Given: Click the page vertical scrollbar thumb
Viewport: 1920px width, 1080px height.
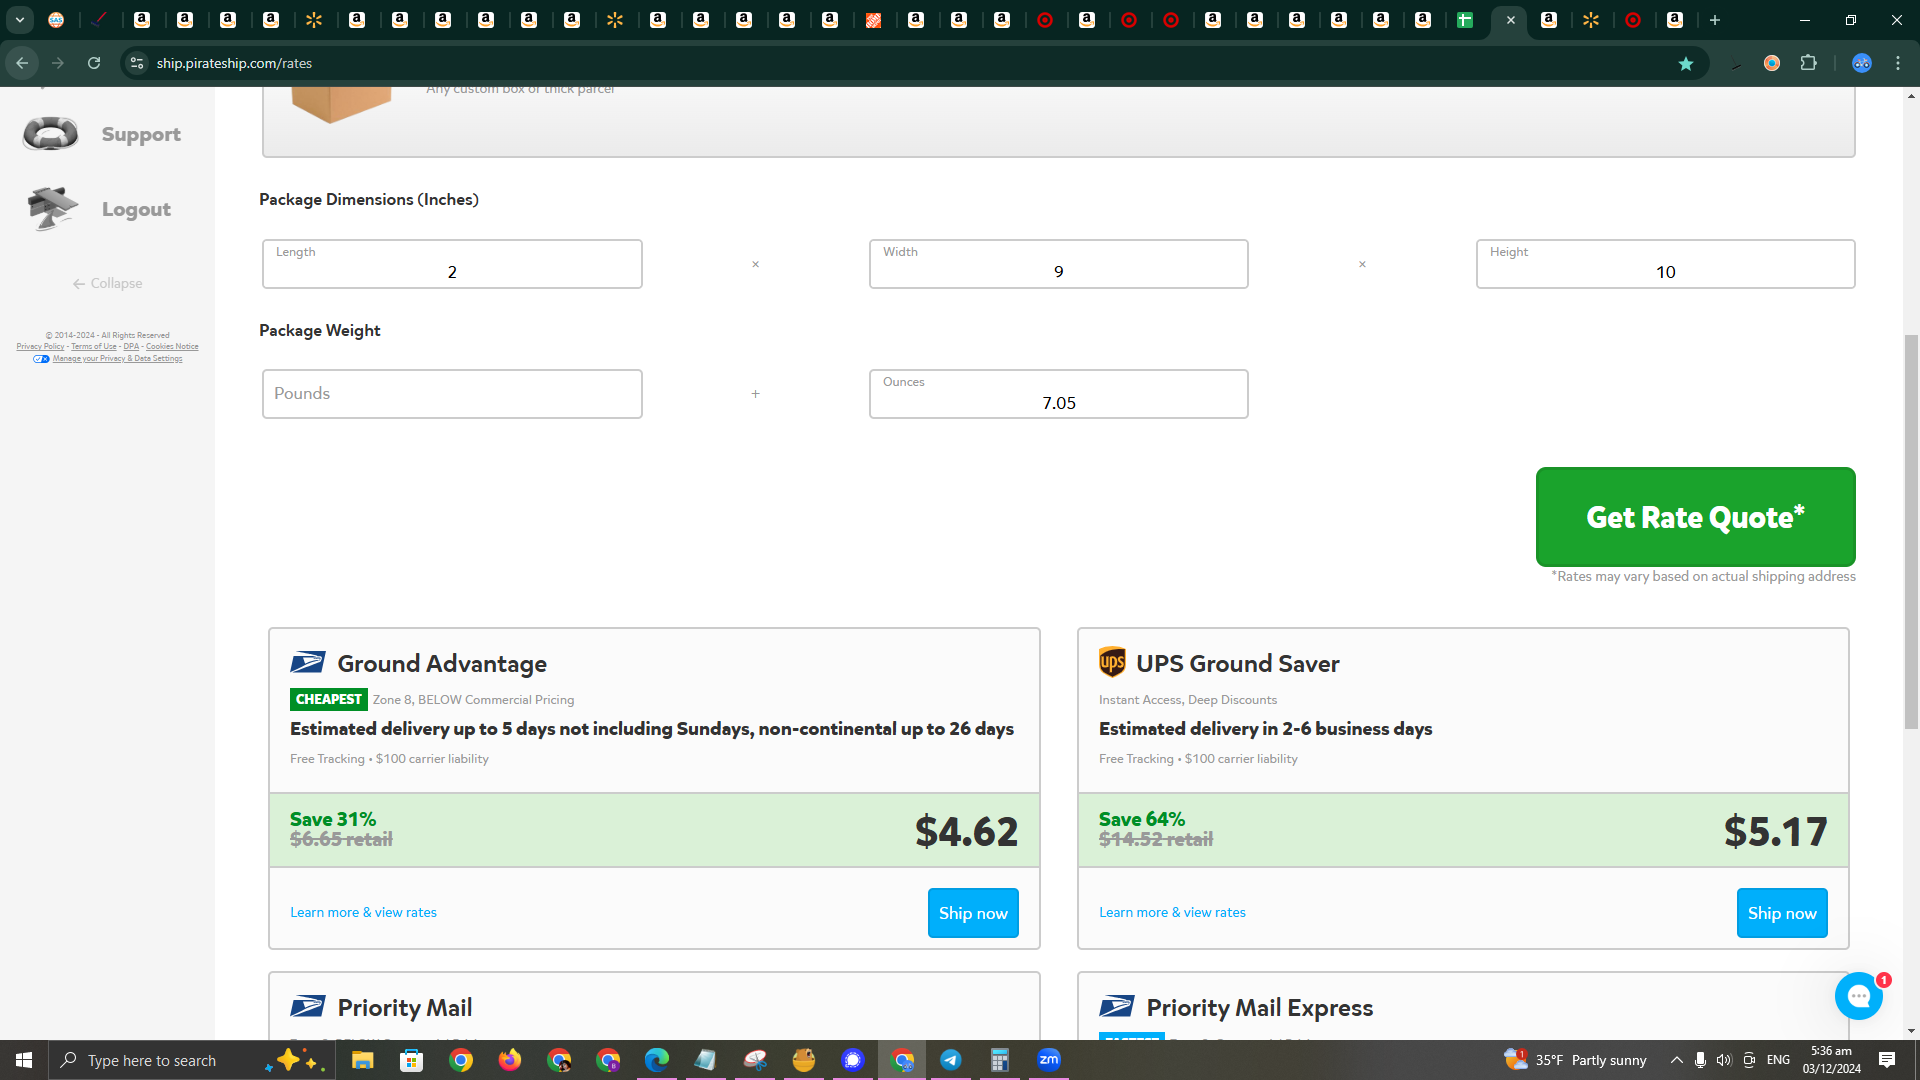Looking at the screenshot, I should click(1912, 532).
